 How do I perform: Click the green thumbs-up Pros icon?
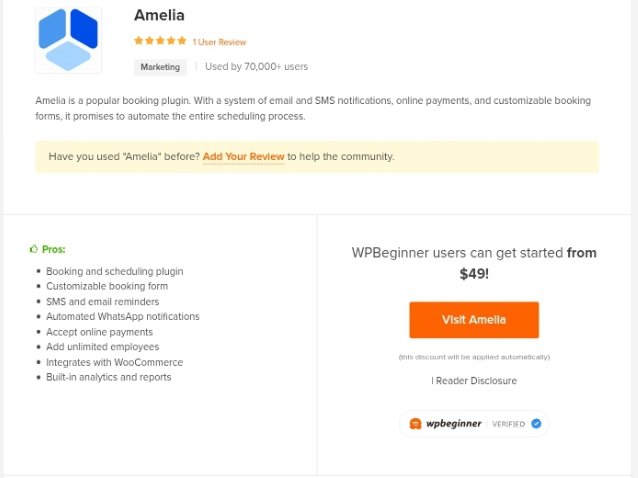[x=34, y=249]
